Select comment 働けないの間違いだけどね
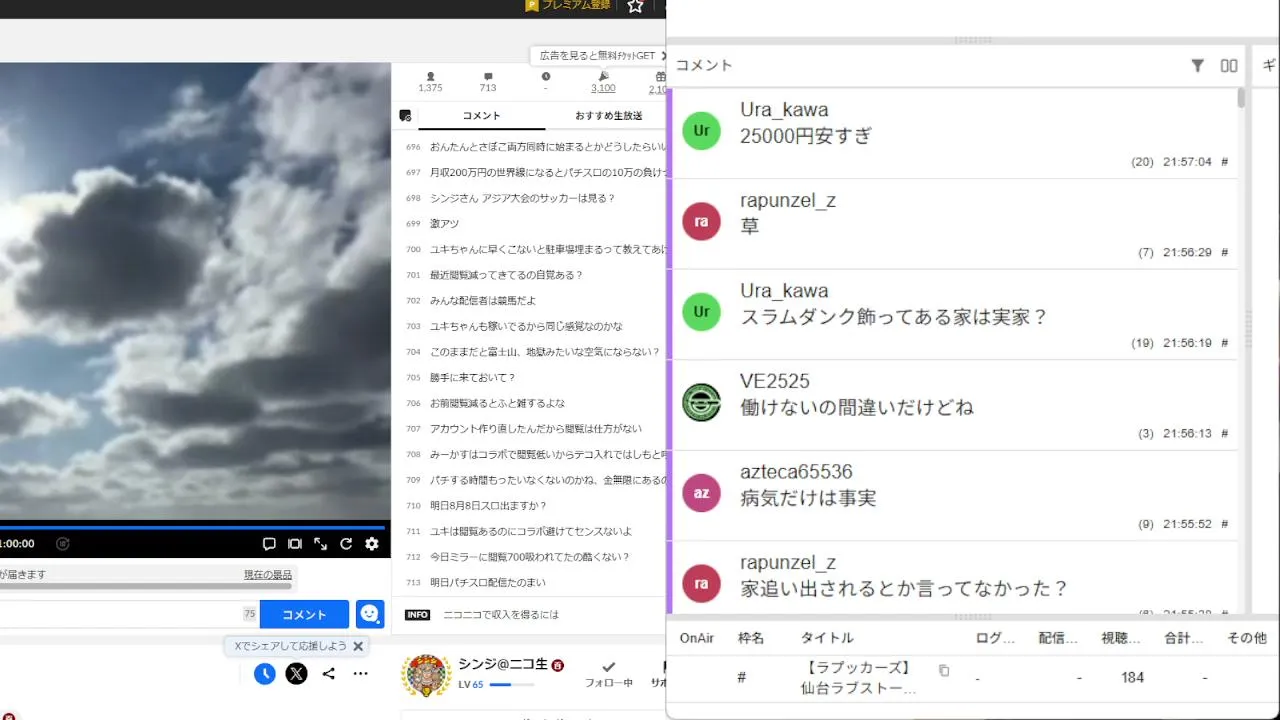1280x720 pixels. [856, 408]
